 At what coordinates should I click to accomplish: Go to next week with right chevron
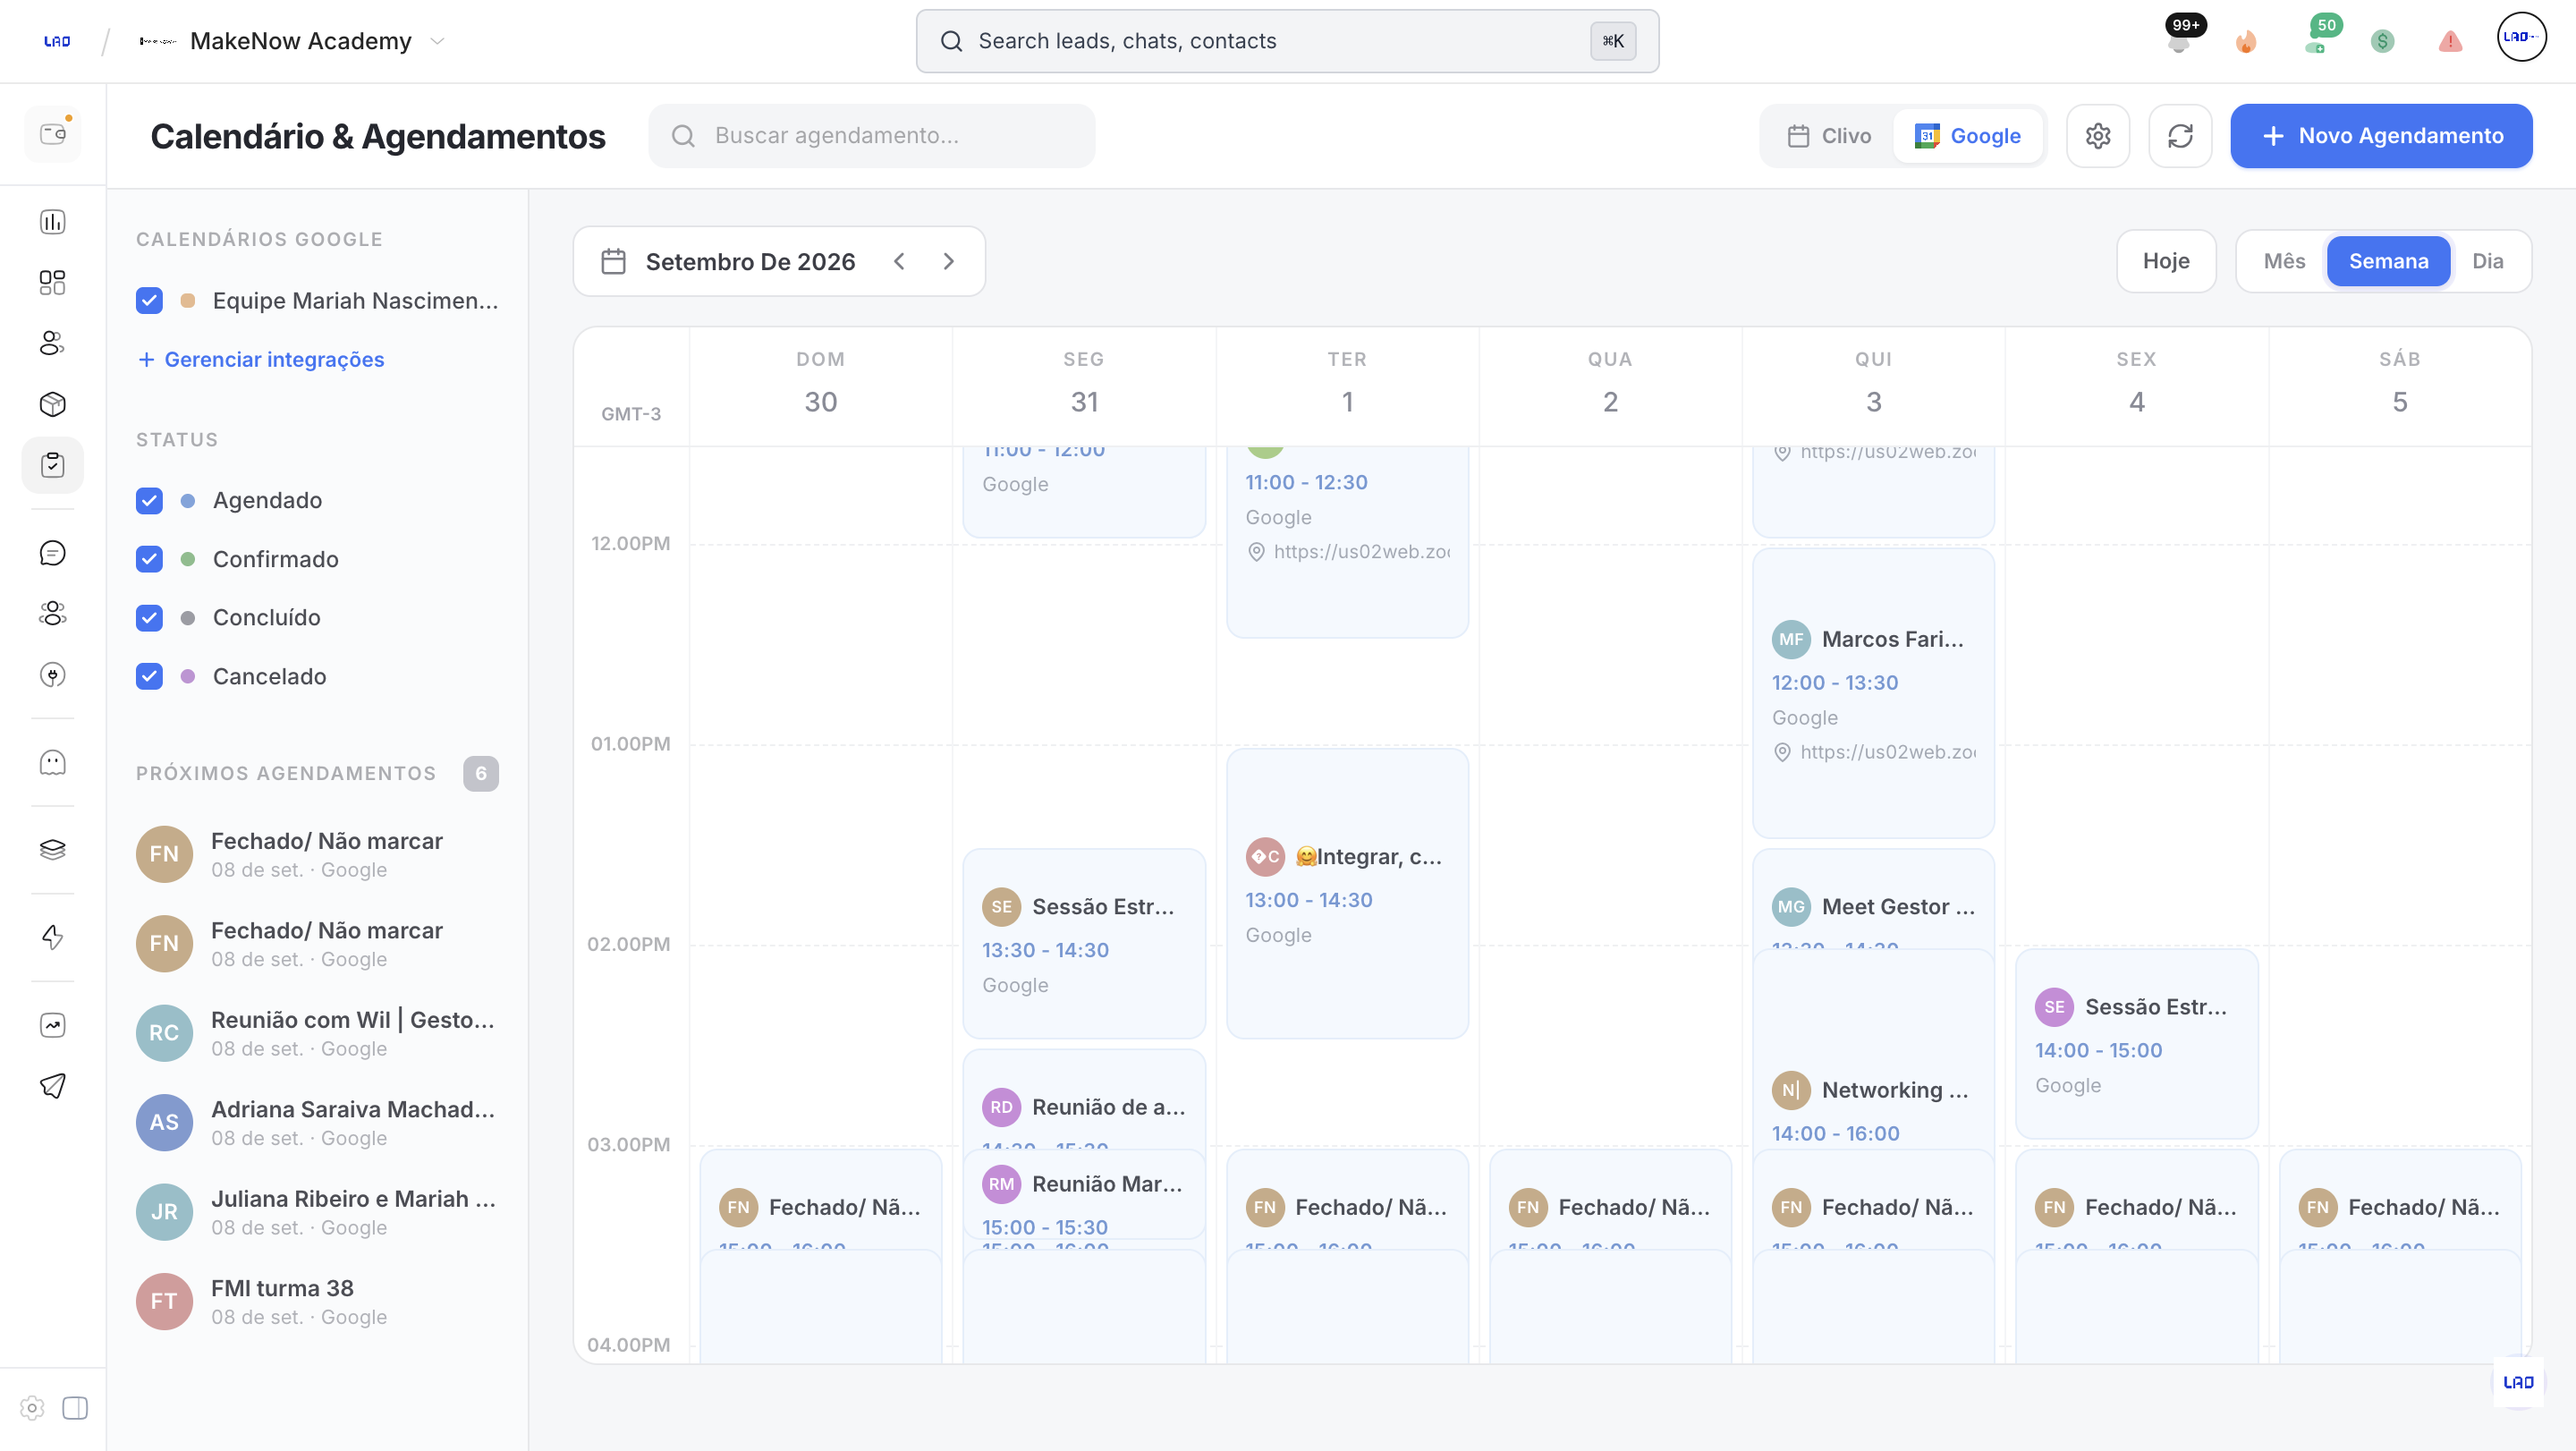[949, 262]
